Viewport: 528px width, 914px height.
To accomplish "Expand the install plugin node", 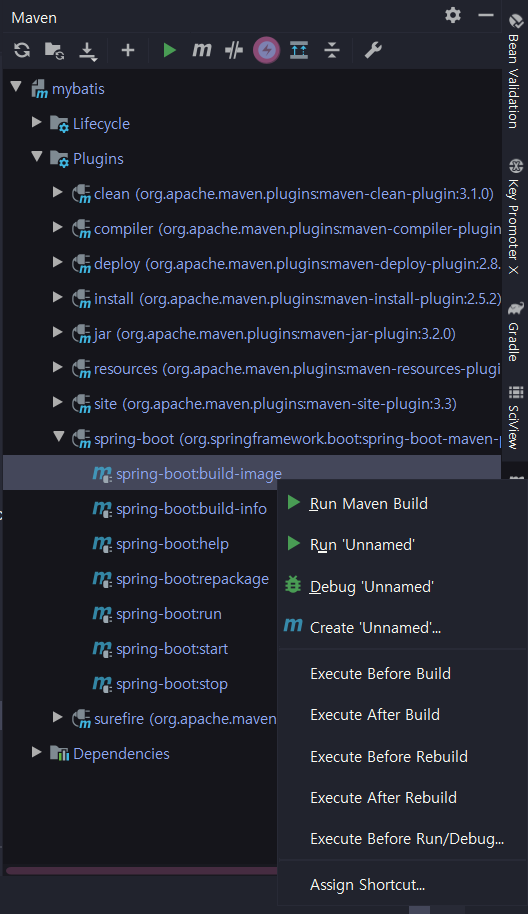I will click(x=58, y=297).
